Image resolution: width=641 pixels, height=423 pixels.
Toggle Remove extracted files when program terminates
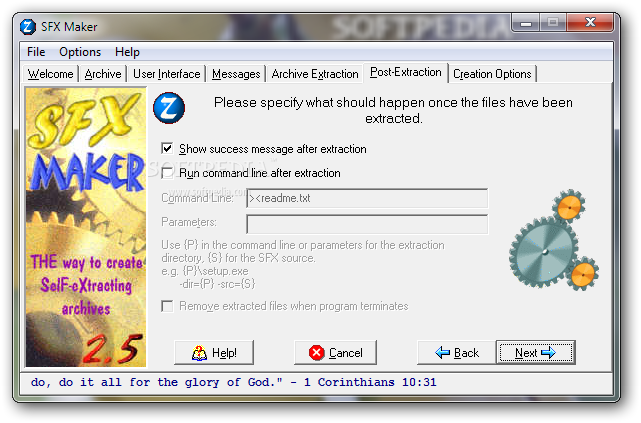167,306
